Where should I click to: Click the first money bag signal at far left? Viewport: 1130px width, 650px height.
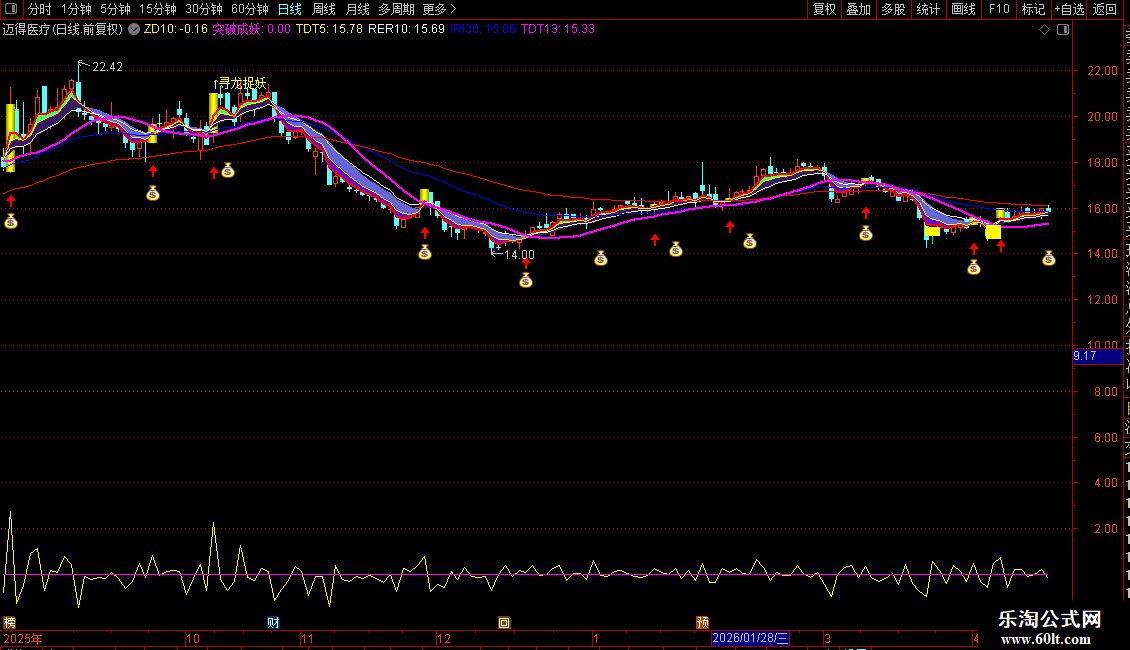coord(11,222)
